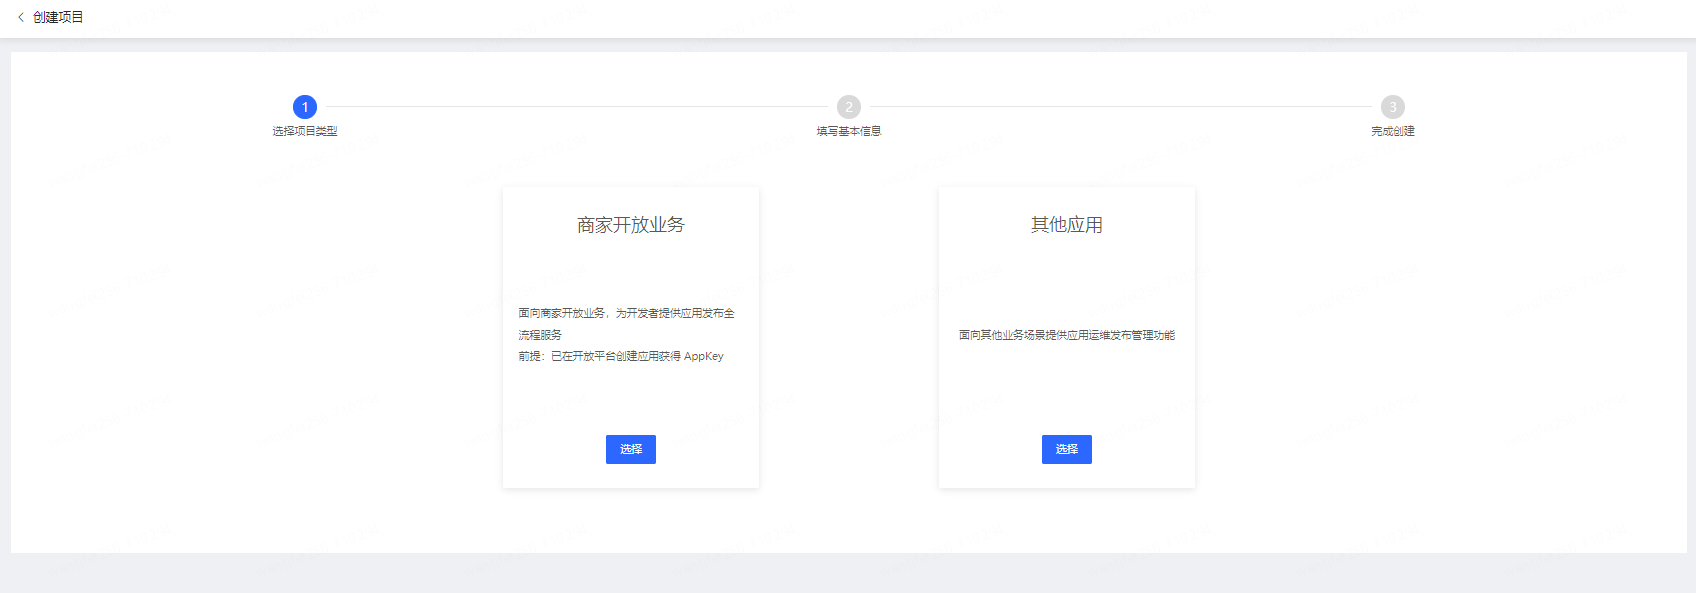Click the step 2 circle icon
The width and height of the screenshot is (1696, 593).
coord(849,107)
